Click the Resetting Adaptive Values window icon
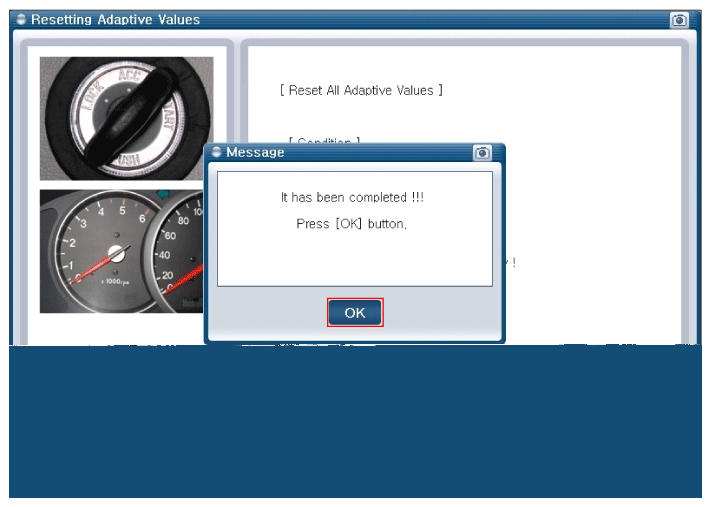Viewport: 711px width, 507px height. pos(22,20)
